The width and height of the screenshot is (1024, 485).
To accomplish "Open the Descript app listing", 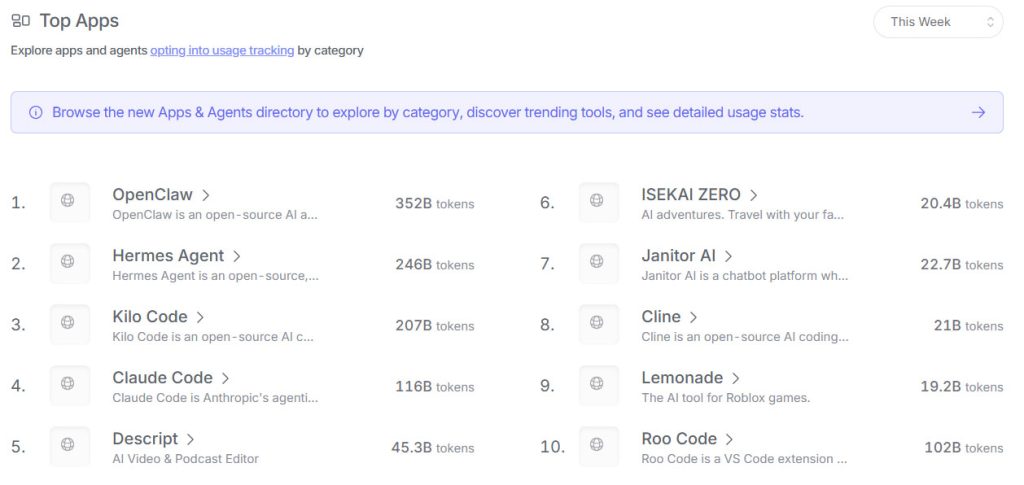I will tap(145, 439).
